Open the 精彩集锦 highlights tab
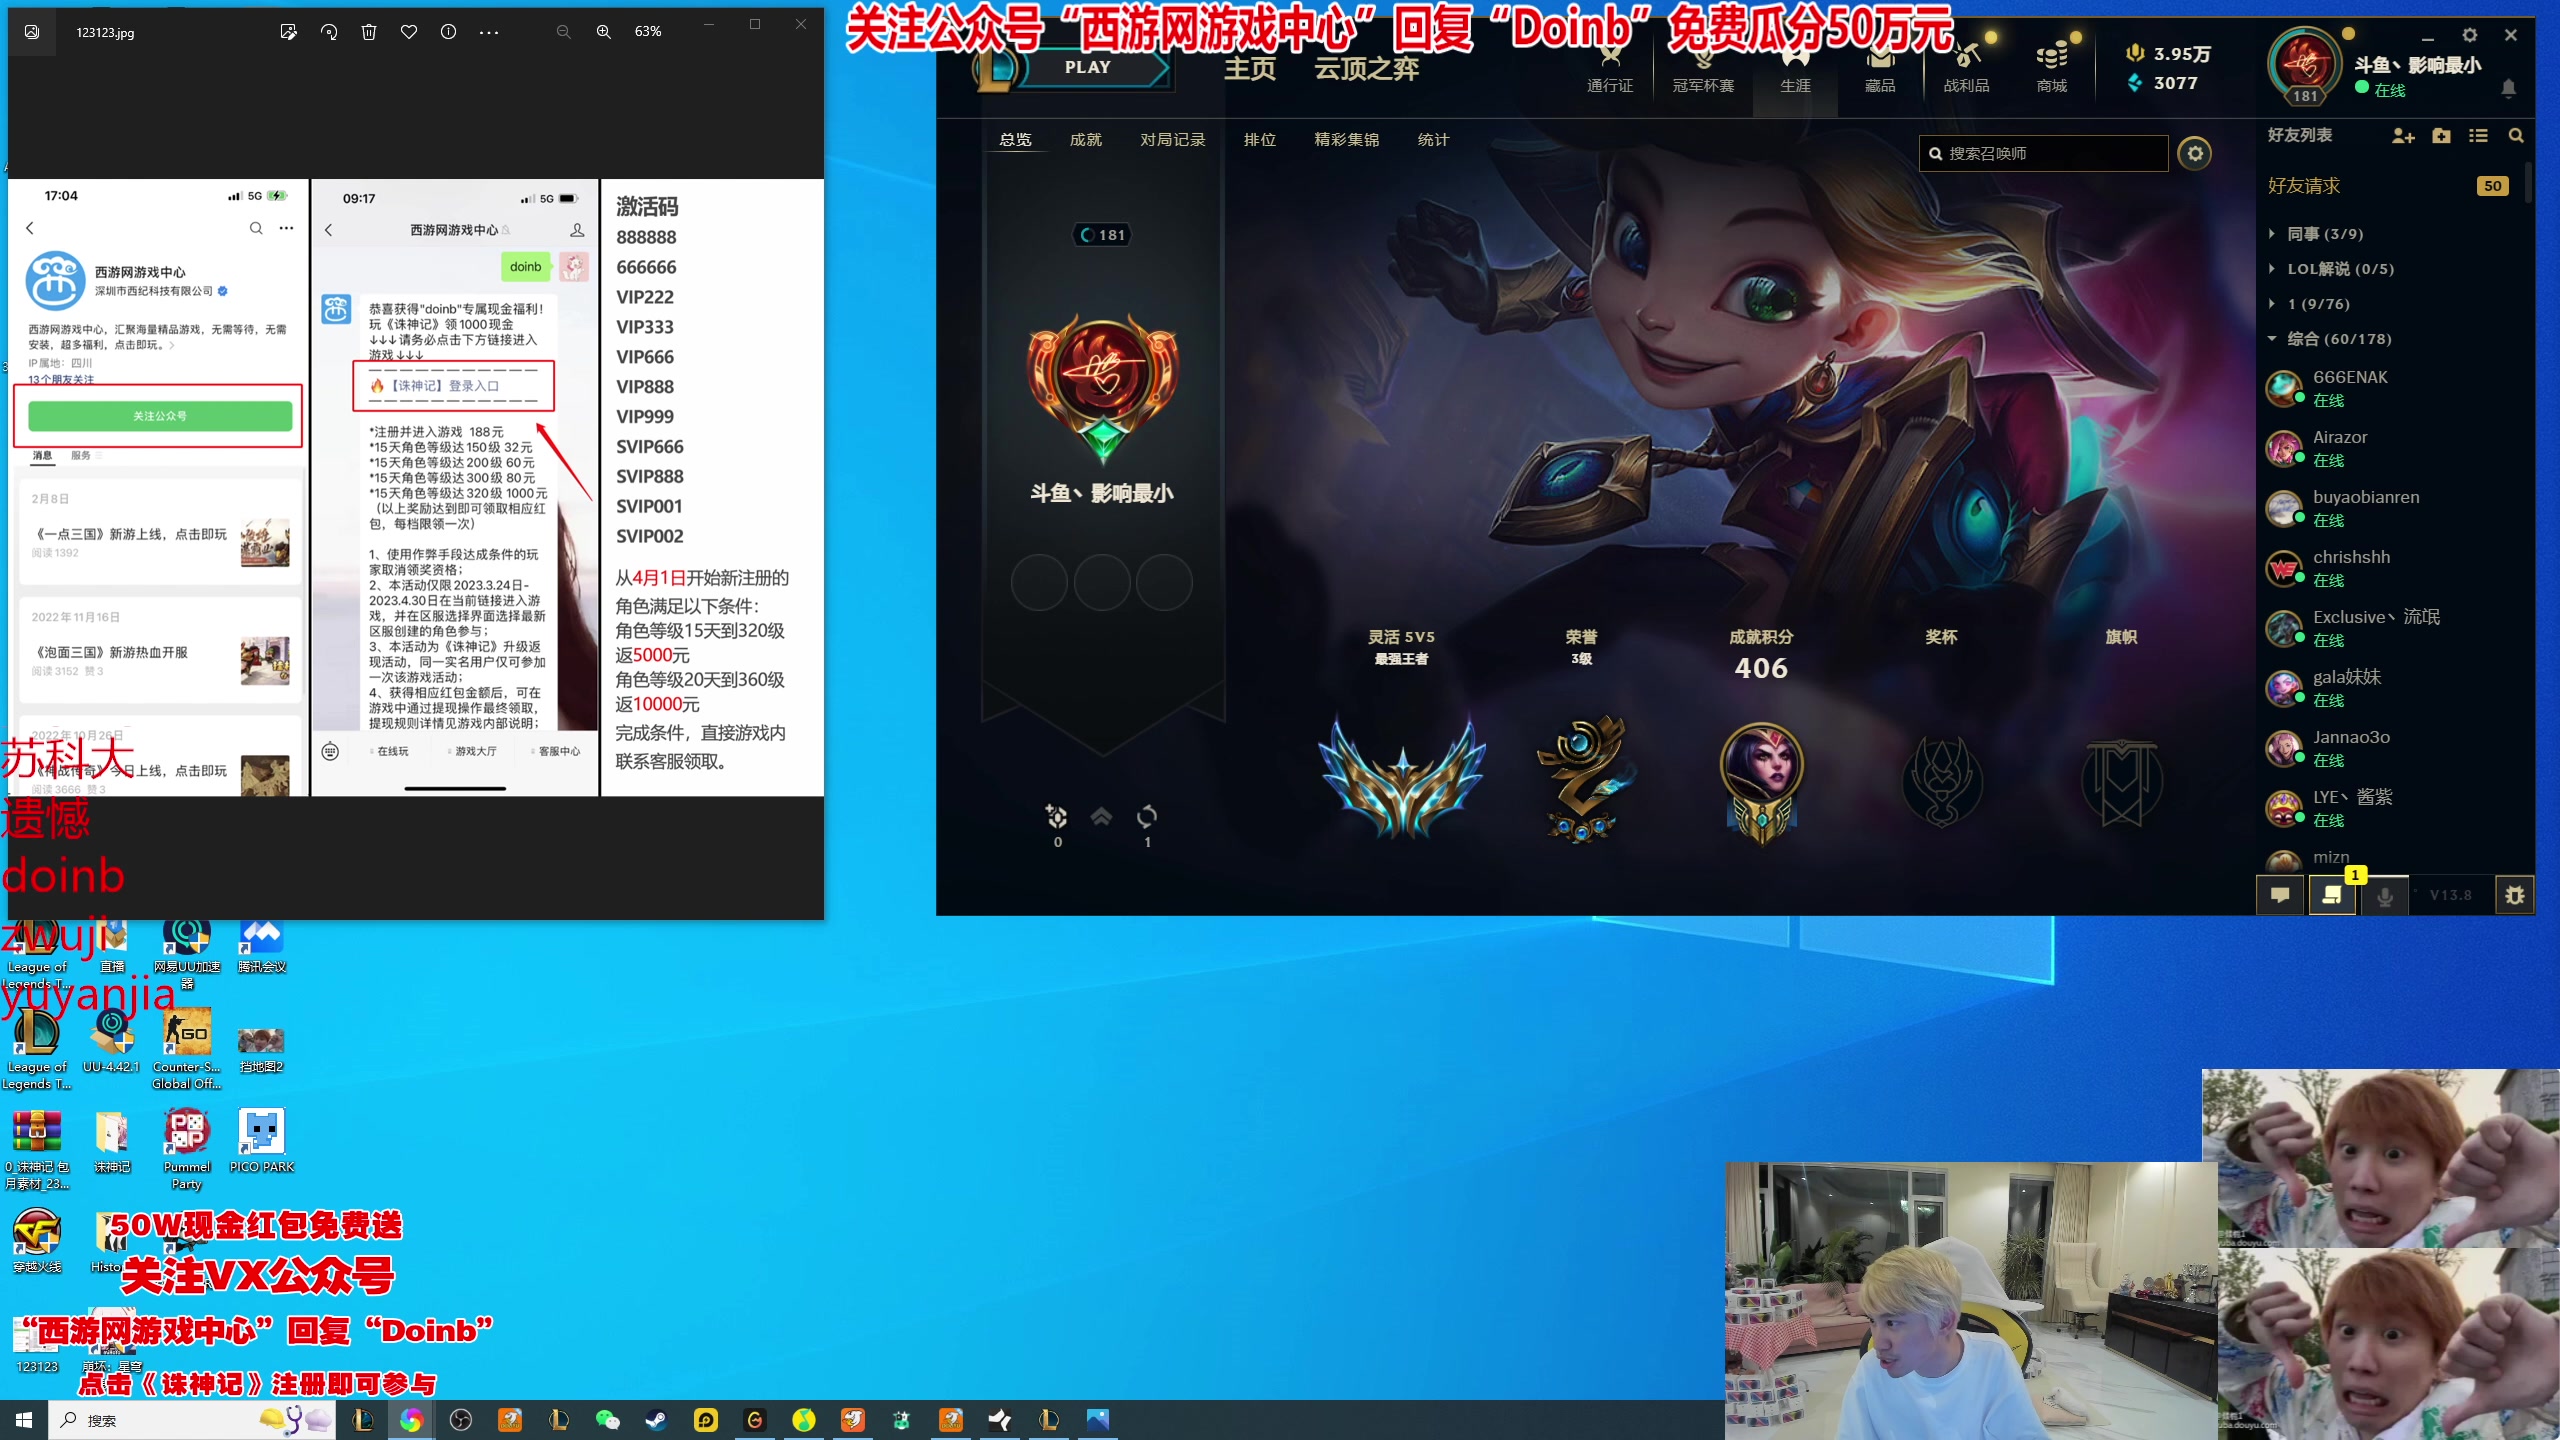This screenshot has width=2560, height=1440. pos(1347,140)
